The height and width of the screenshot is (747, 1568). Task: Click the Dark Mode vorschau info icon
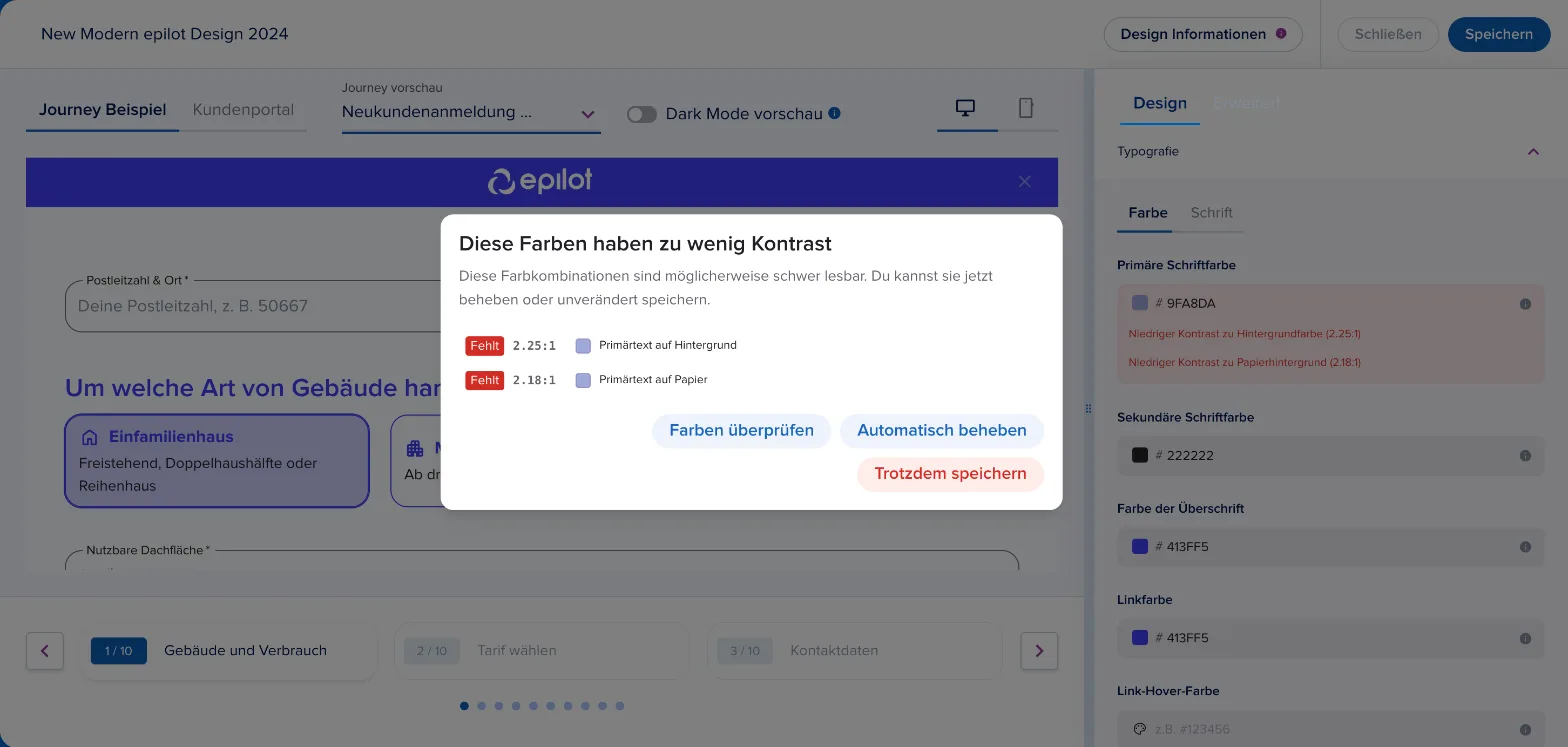834,113
